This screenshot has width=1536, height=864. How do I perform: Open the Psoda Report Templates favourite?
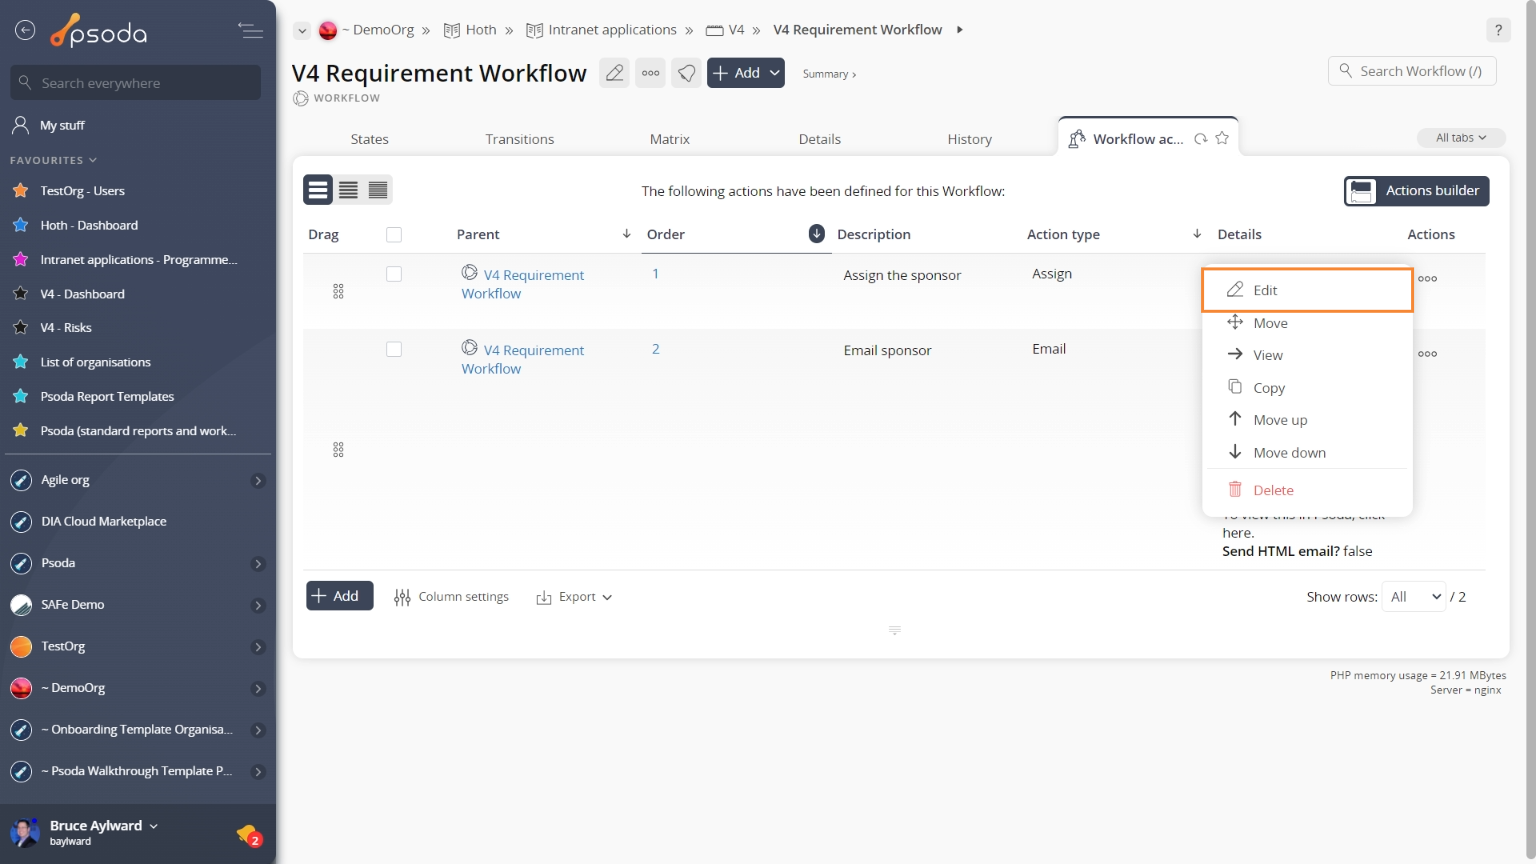coord(107,397)
